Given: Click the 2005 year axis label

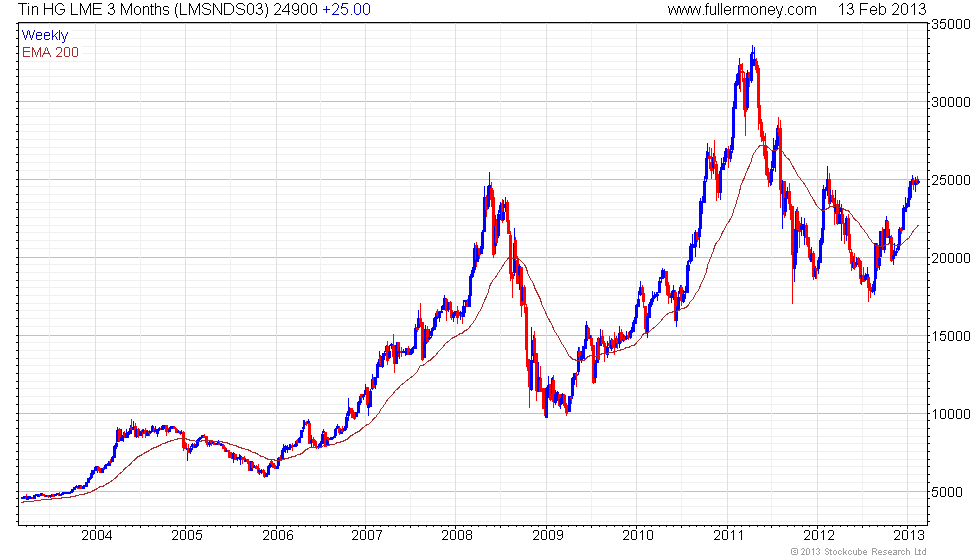Looking at the screenshot, I should click(187, 535).
